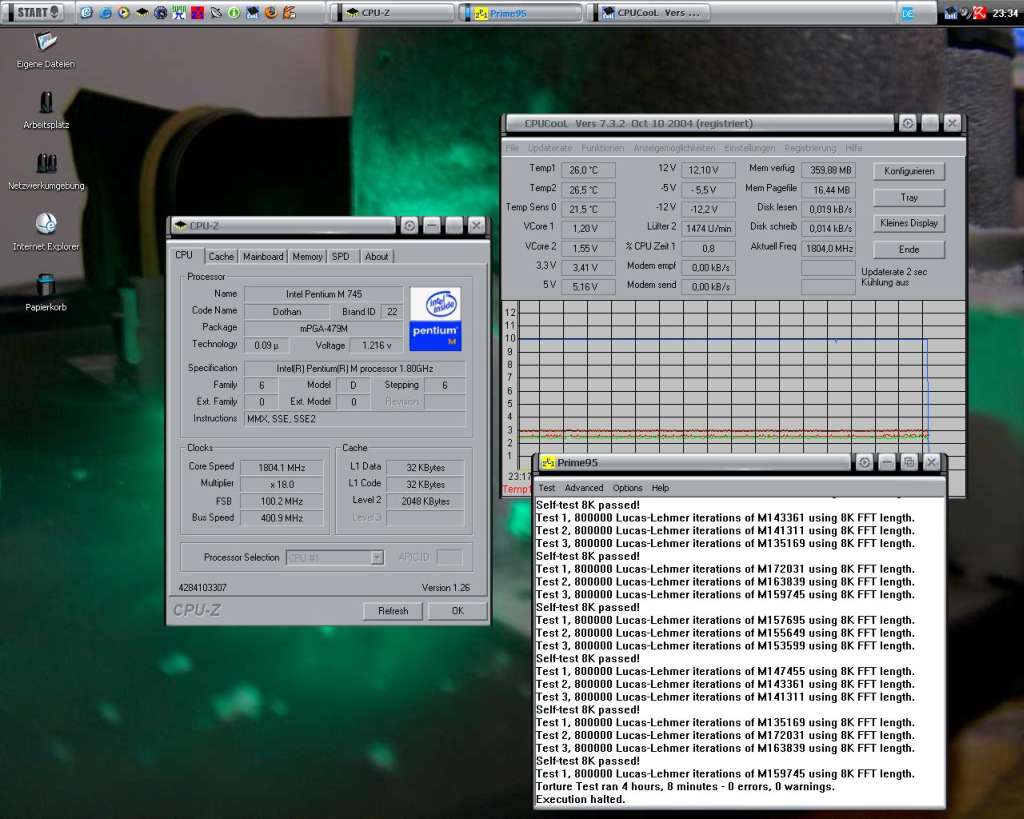Open the Einstellungen menu in CPUCool
The image size is (1024, 819).
[750, 148]
